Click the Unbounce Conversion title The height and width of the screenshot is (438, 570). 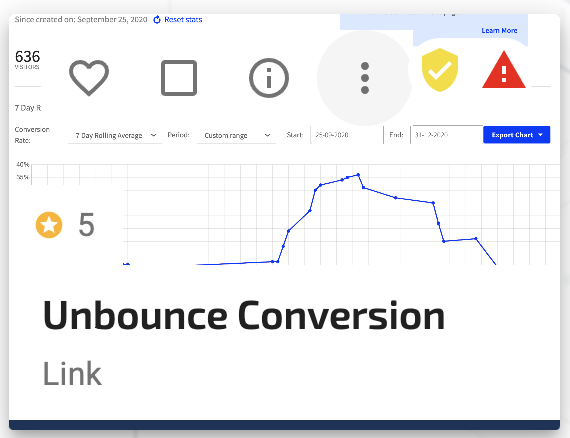coord(244,316)
